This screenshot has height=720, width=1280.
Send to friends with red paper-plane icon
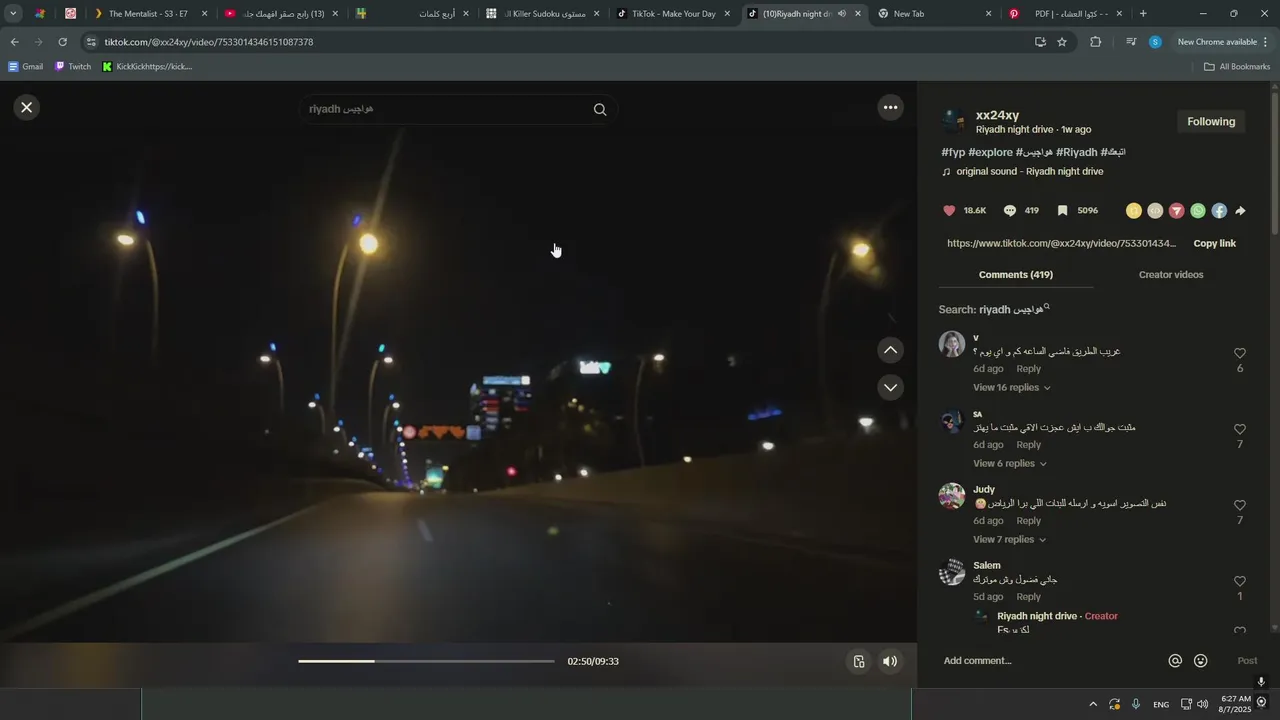point(1177,211)
